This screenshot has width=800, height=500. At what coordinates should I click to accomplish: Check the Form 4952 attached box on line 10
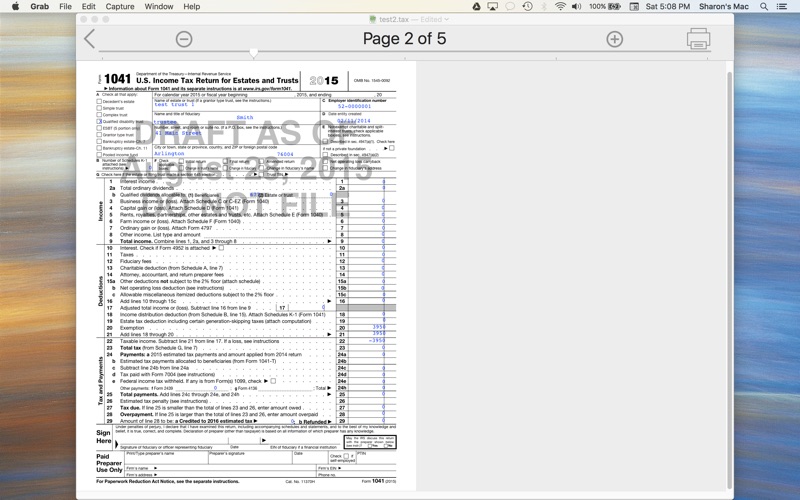[x=221, y=248]
